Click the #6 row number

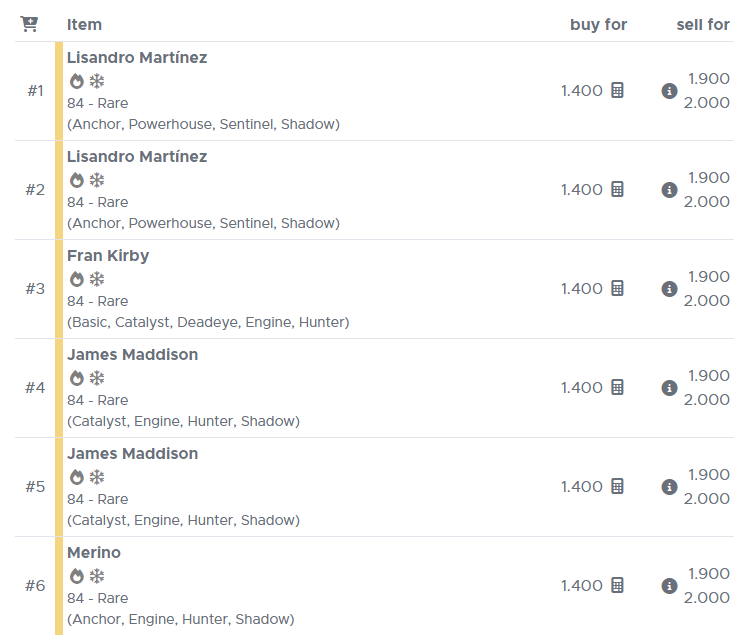pos(35,585)
